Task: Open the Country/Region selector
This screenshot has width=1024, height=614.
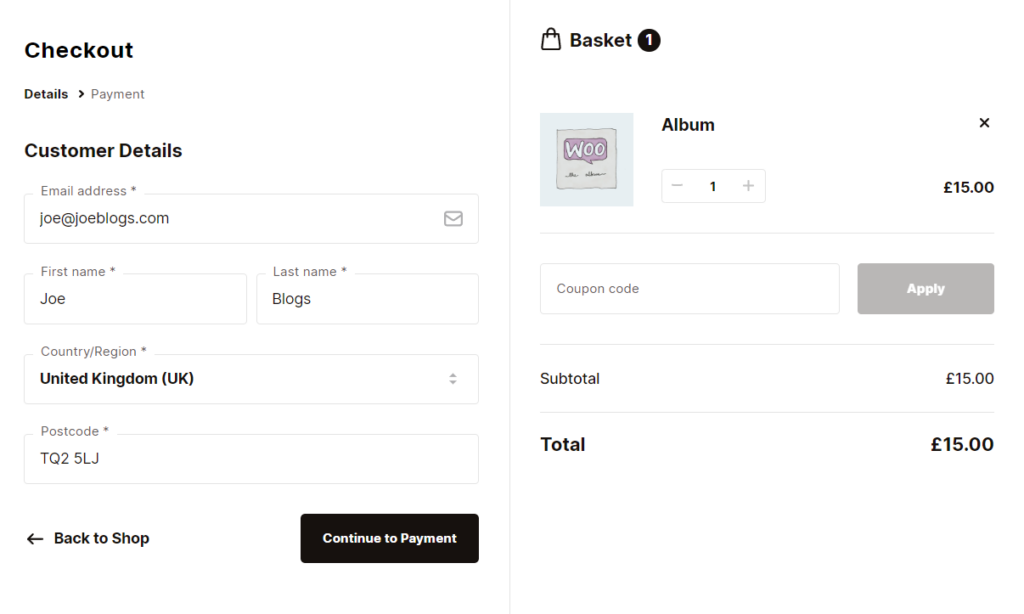Action: [250, 379]
